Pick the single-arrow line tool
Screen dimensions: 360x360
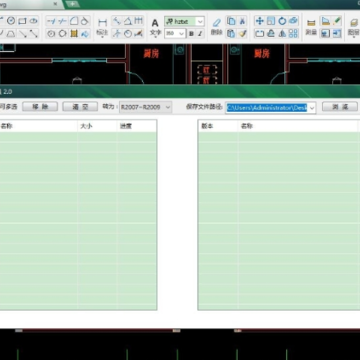(x=22, y=33)
